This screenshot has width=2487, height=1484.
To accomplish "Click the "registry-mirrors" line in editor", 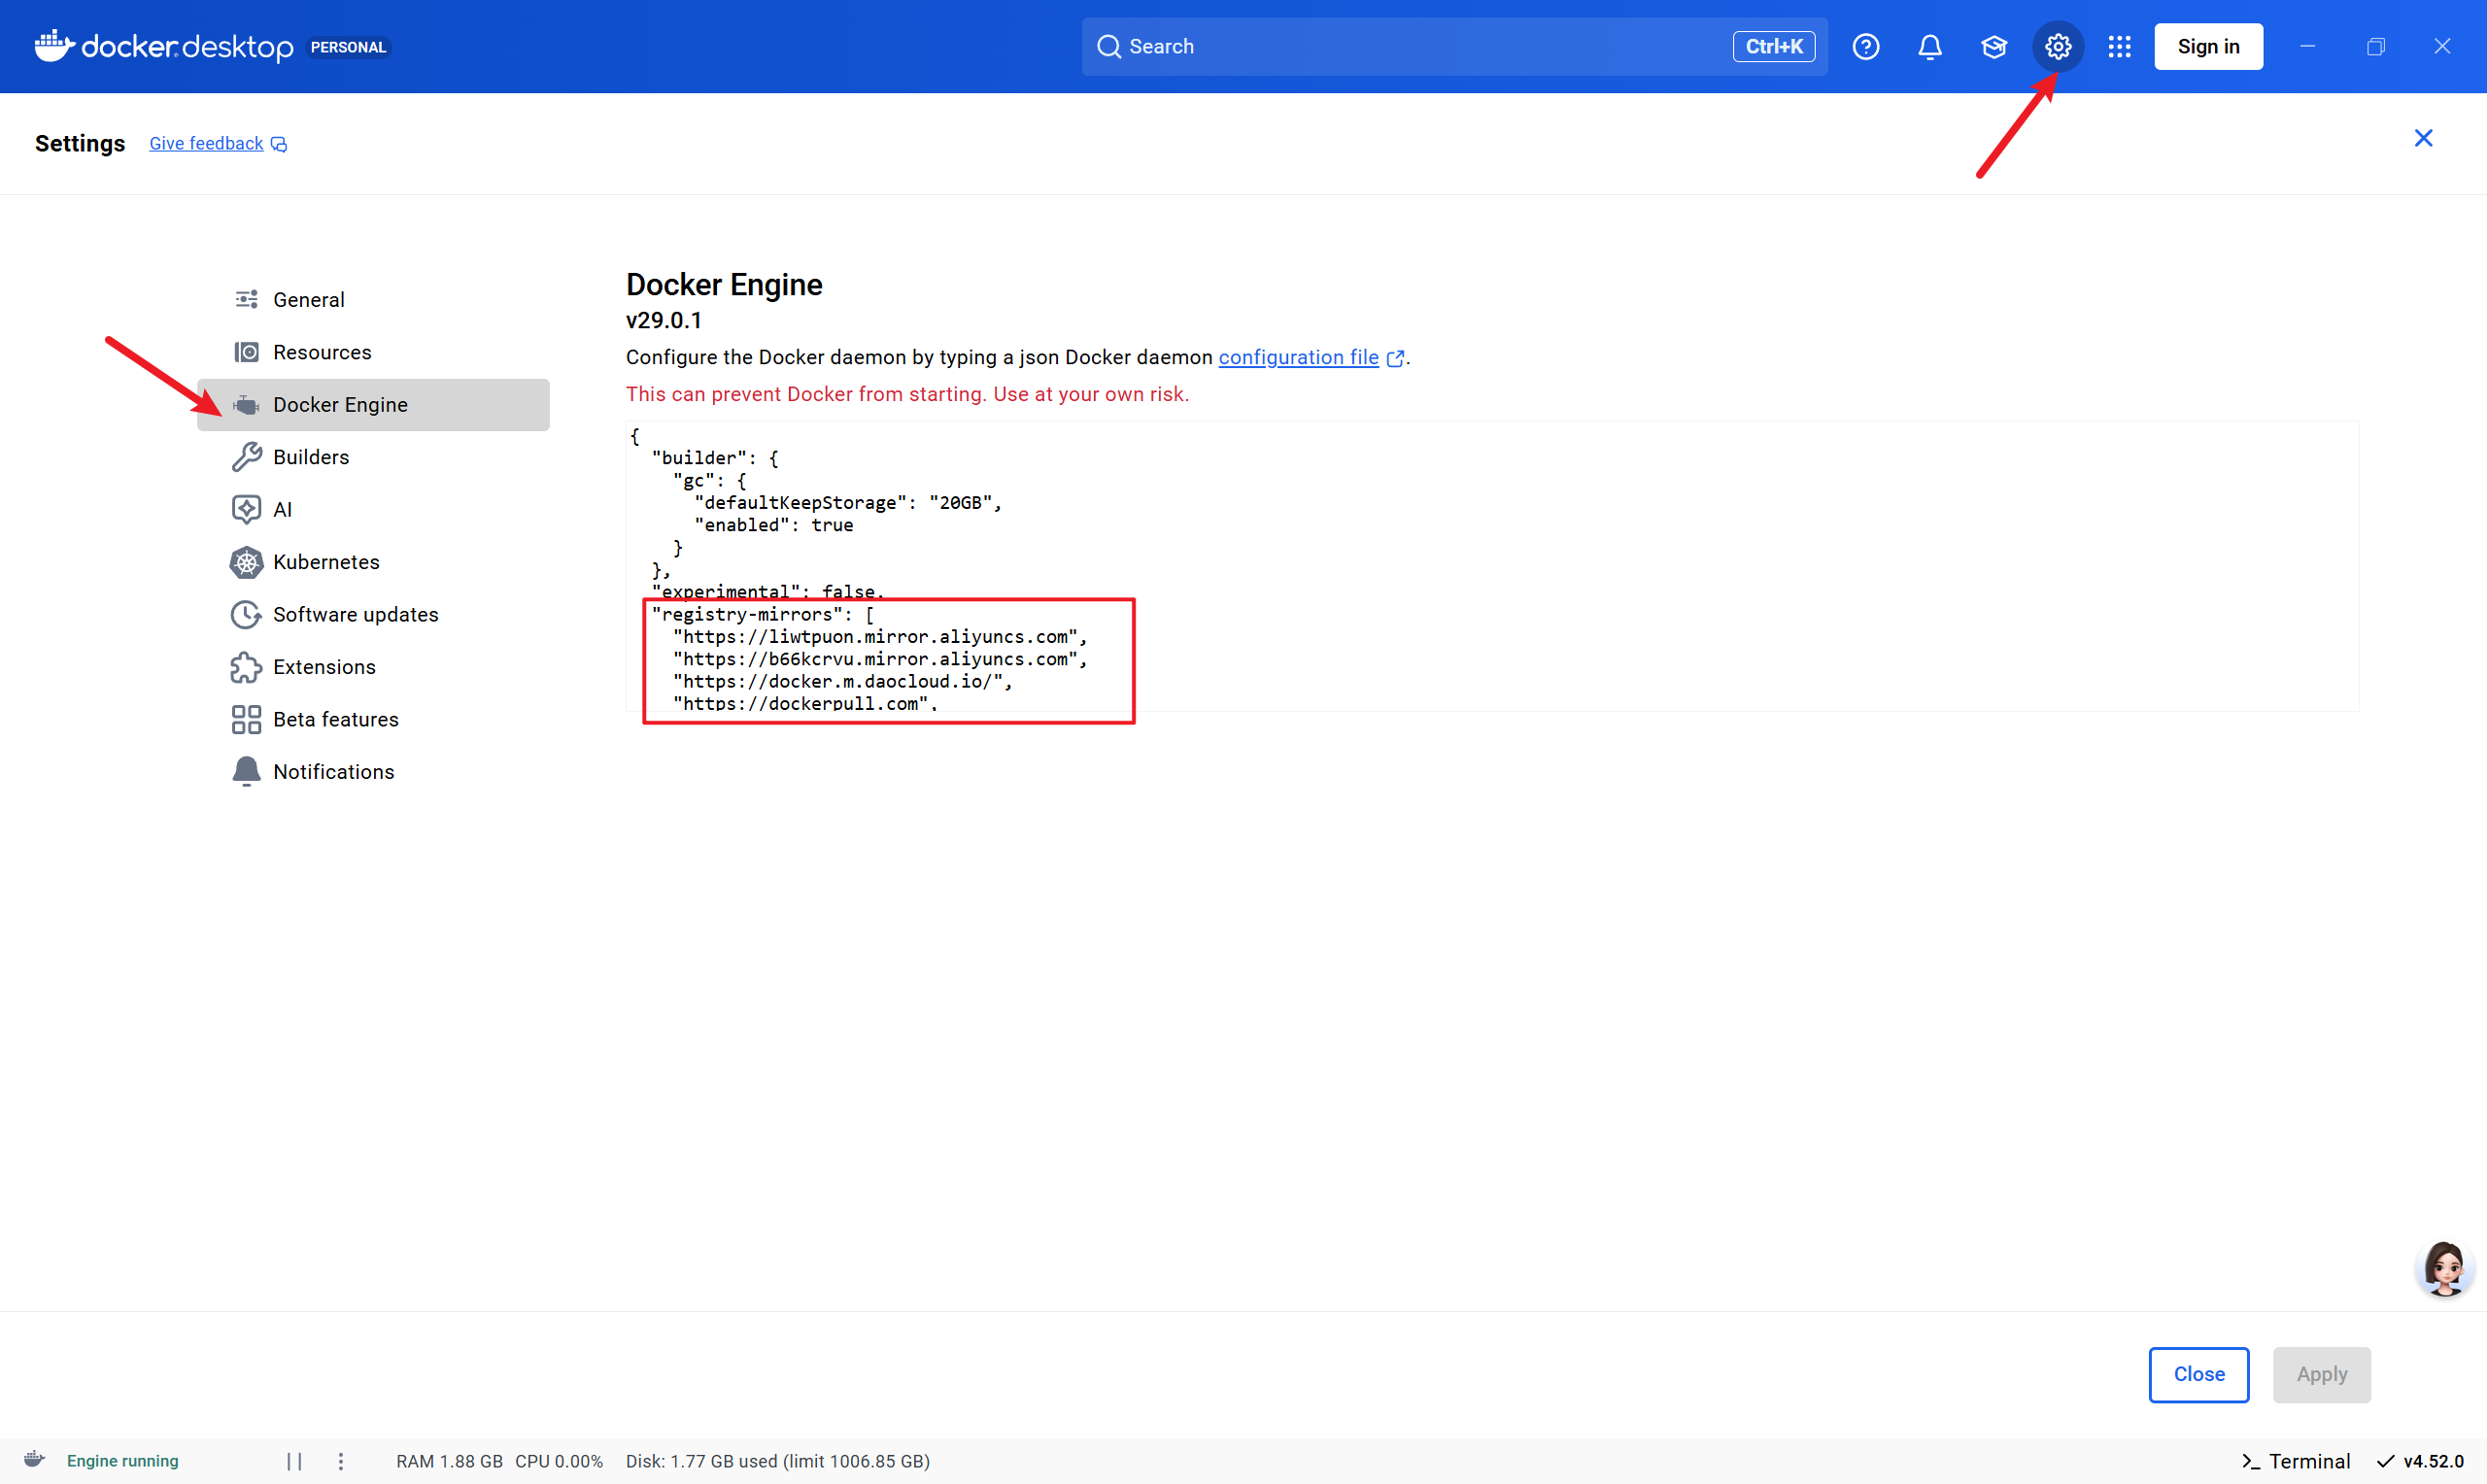I will 763,614.
